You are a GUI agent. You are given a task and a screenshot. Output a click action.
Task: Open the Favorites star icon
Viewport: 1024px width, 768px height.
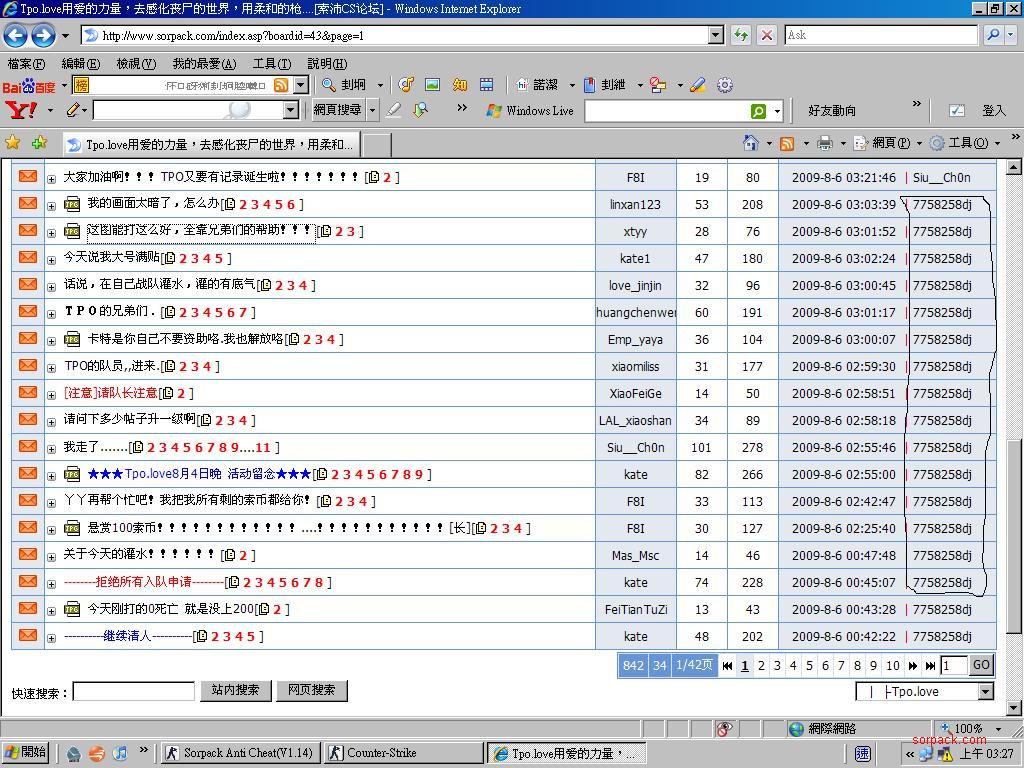tap(13, 143)
